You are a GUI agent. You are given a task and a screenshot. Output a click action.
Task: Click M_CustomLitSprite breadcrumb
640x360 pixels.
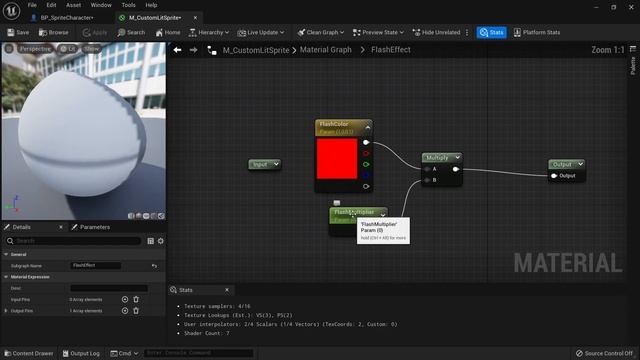click(256, 50)
